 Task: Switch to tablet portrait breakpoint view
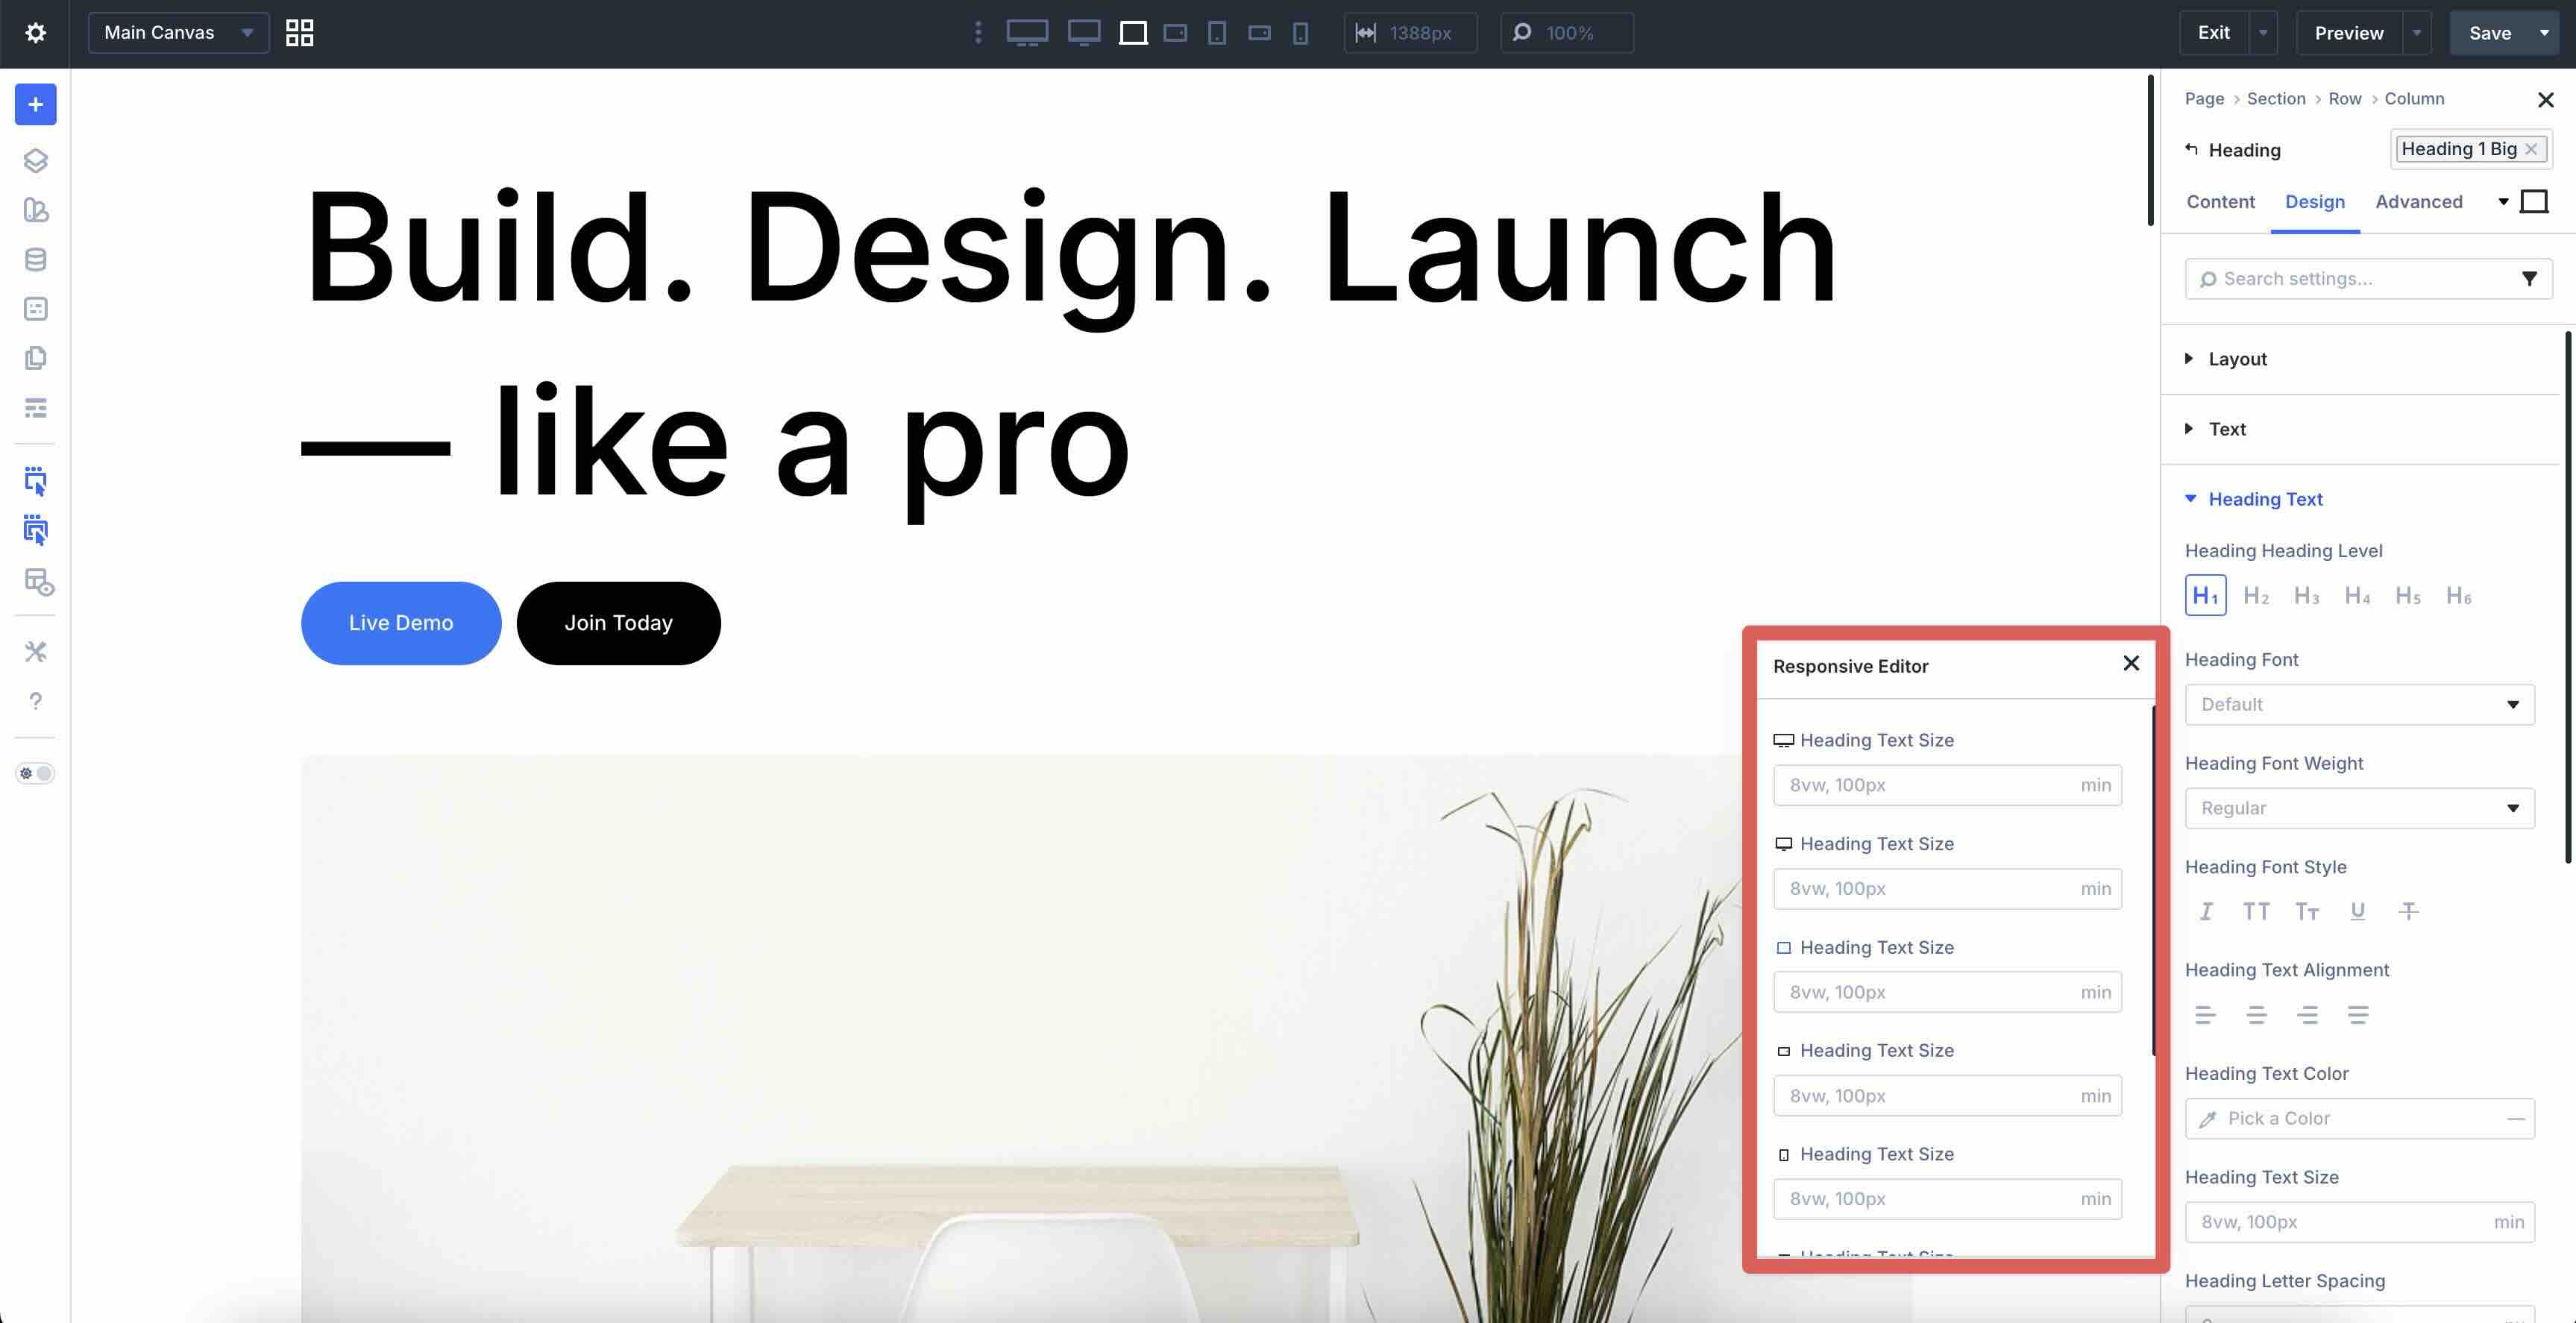(1217, 33)
